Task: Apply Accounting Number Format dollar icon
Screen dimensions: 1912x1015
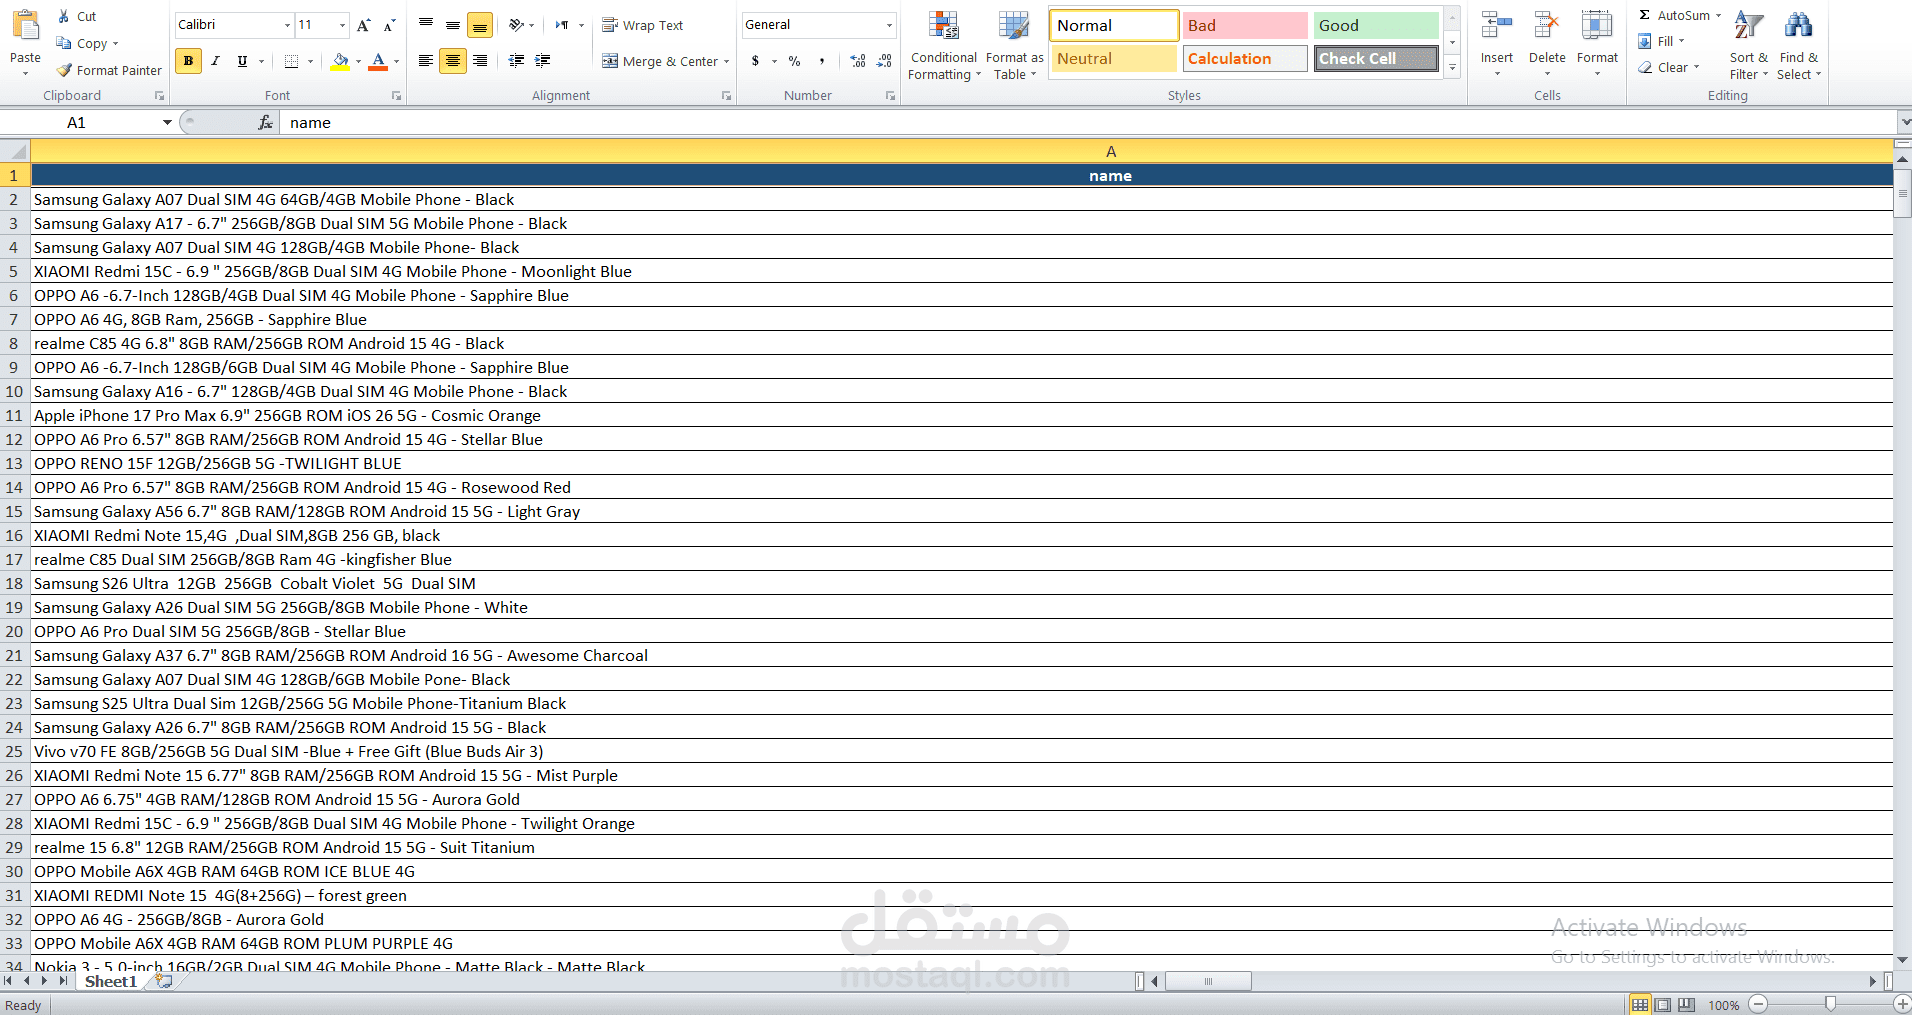Action: pyautogui.click(x=756, y=61)
